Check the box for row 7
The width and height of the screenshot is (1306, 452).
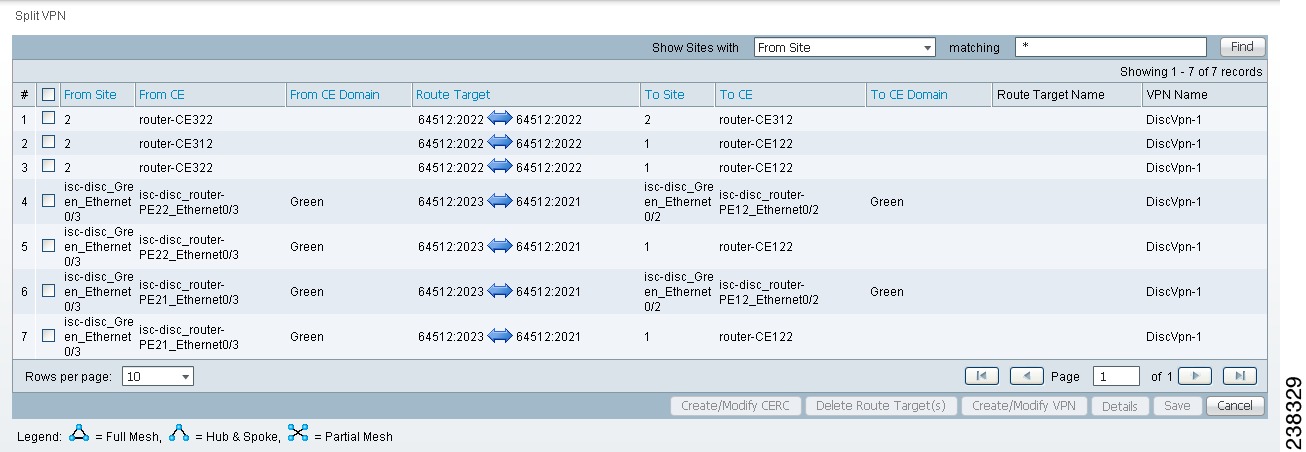(48, 337)
